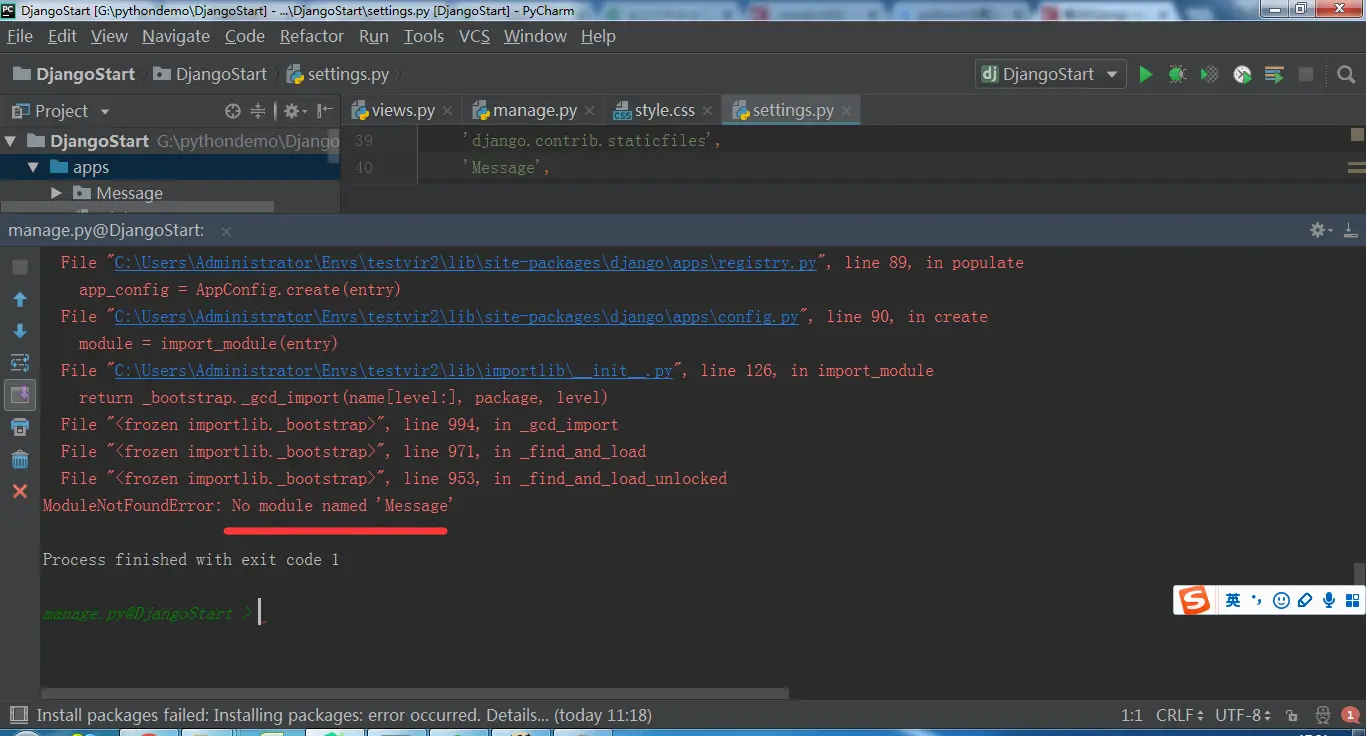Image resolution: width=1366 pixels, height=736 pixels.
Task: Click the gray stop button in top toolbar
Action: coord(1306,74)
